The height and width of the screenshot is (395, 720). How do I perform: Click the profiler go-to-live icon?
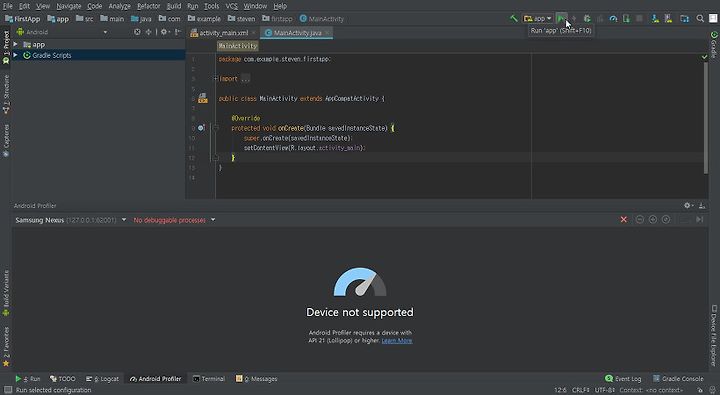pos(699,220)
